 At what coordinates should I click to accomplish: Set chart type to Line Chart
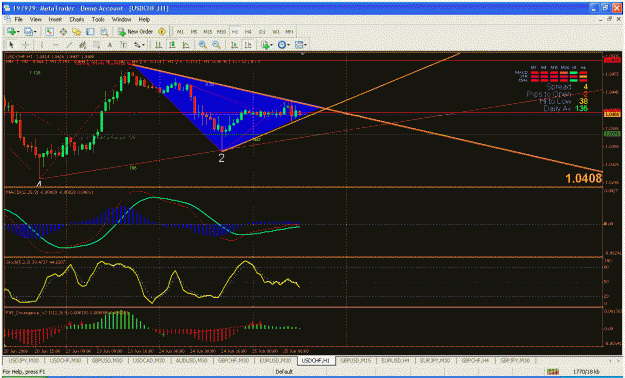click(x=186, y=45)
